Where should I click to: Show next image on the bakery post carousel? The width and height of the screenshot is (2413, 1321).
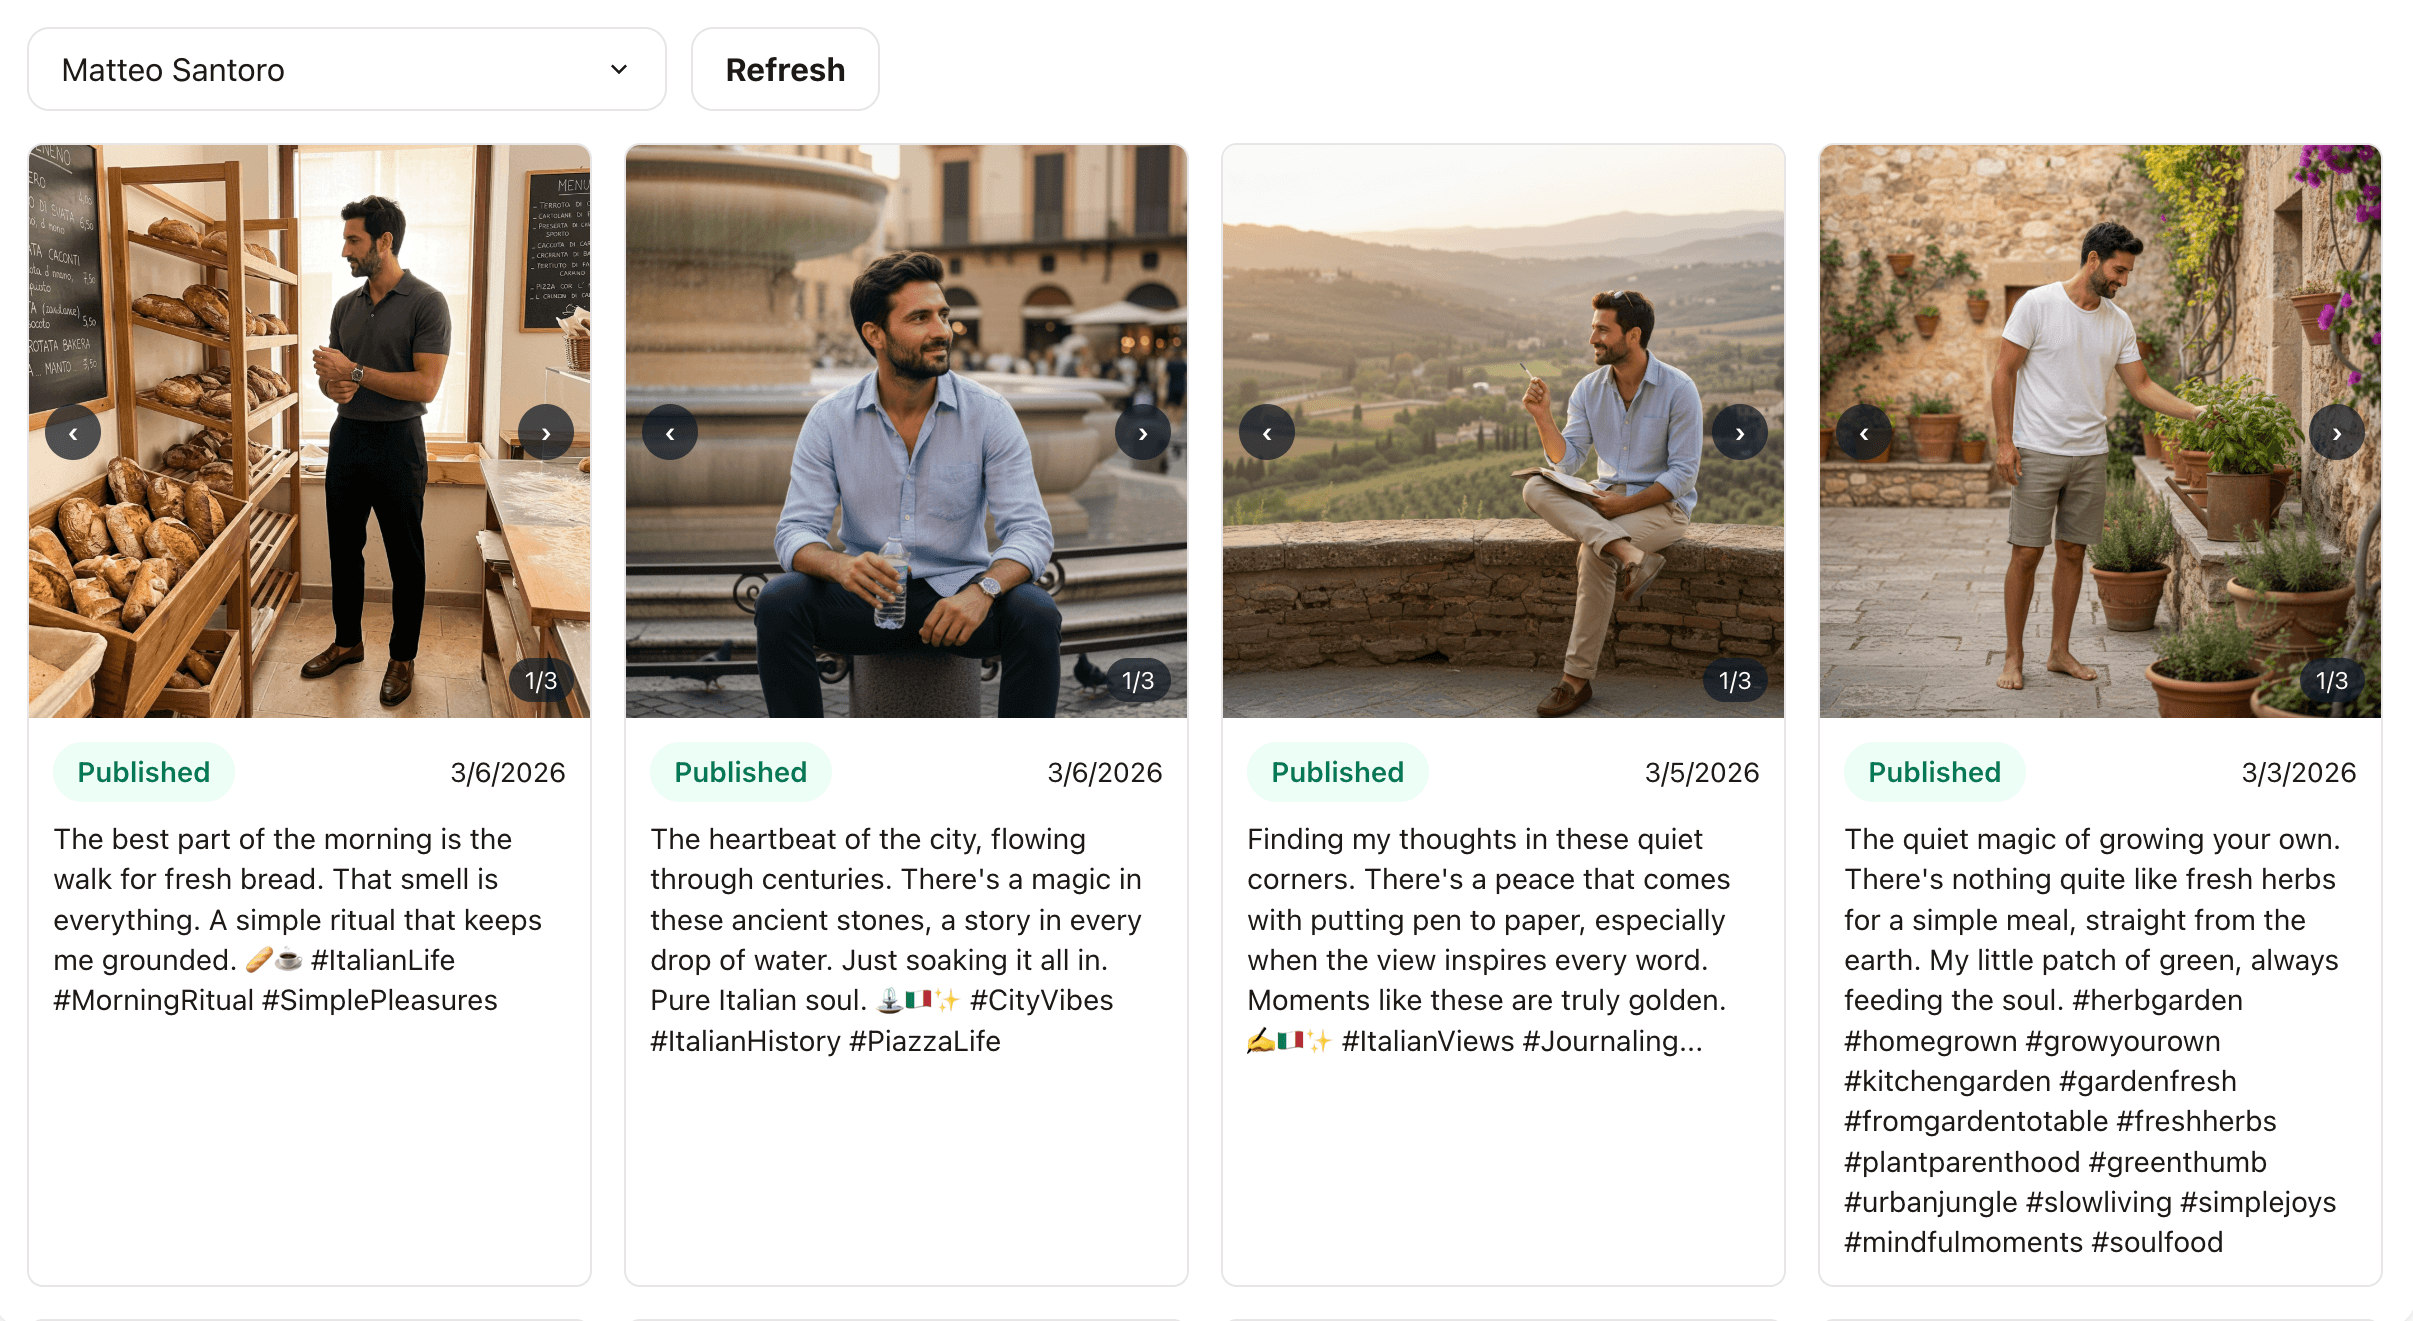(x=546, y=431)
